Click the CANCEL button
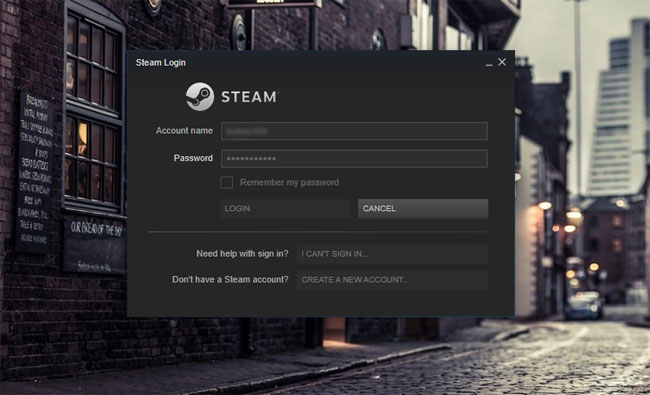 click(423, 208)
